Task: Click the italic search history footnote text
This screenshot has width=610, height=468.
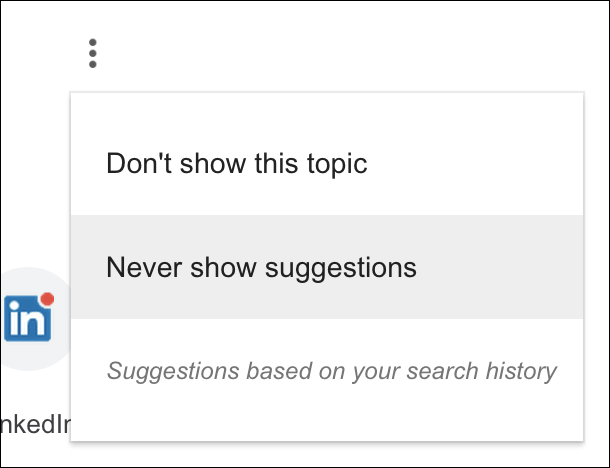Action: 332,371
